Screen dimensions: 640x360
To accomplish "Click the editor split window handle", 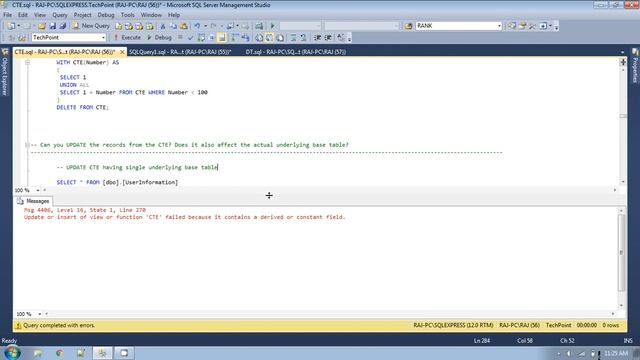I will tap(623, 62).
